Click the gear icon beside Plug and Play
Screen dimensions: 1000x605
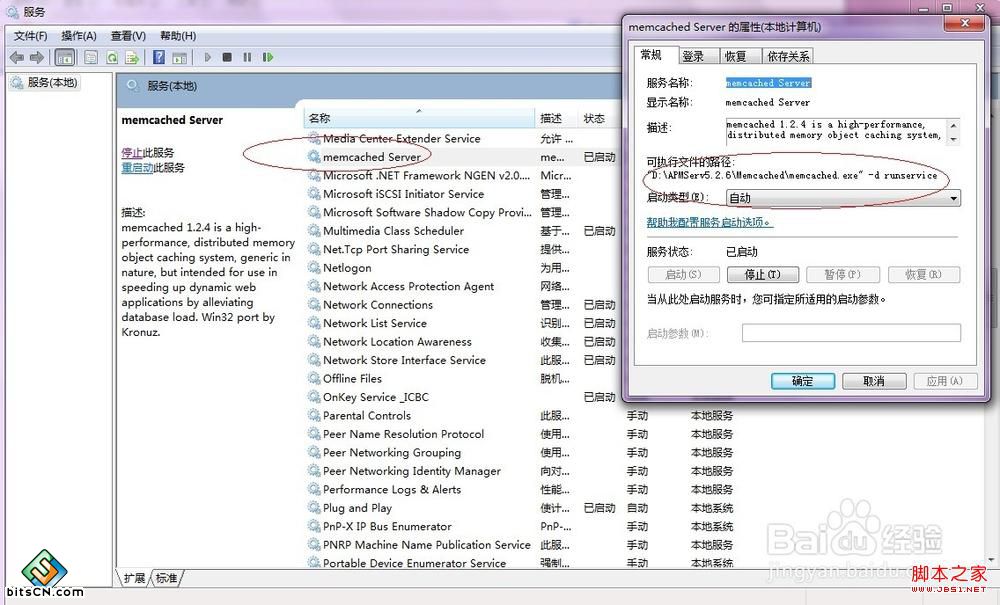(x=314, y=508)
